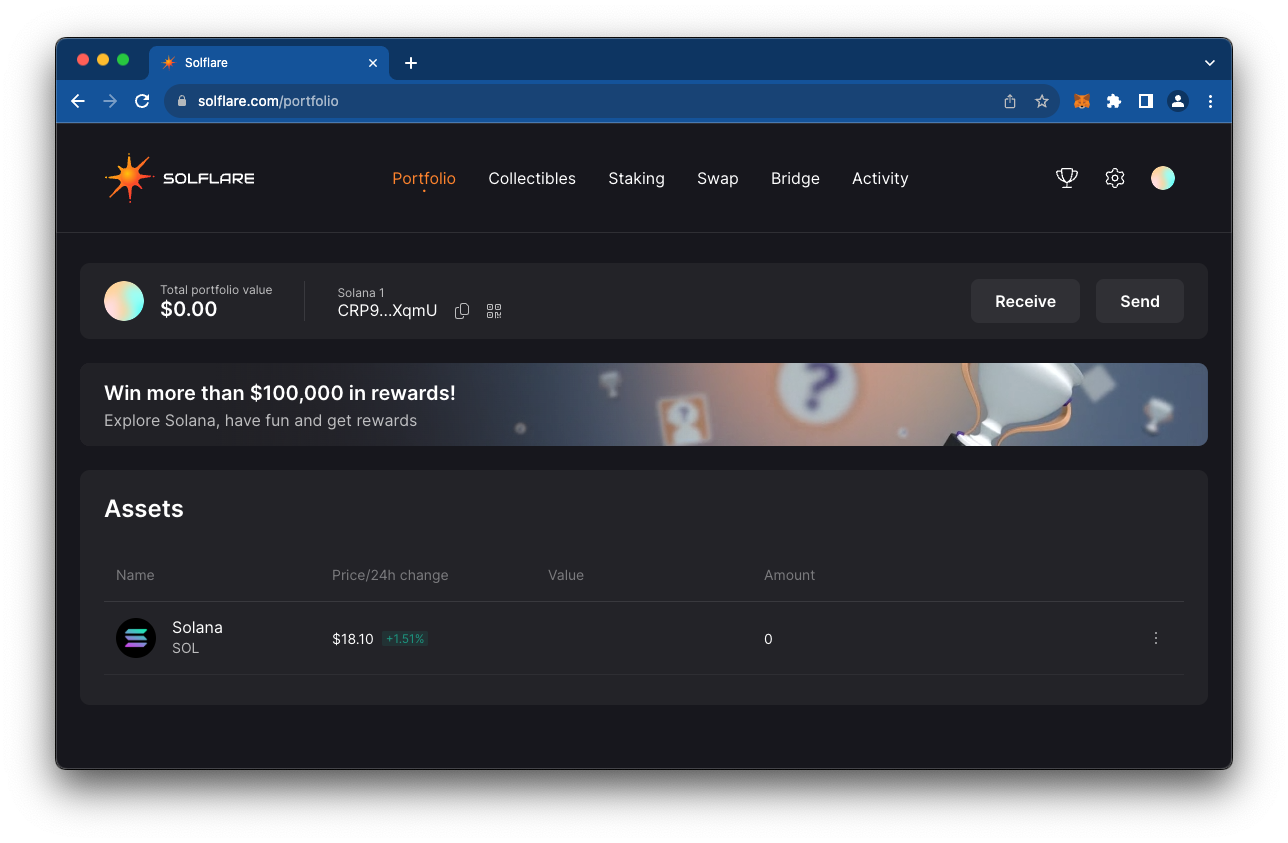Reload the Solflare page
This screenshot has width=1288, height=843.
(141, 101)
